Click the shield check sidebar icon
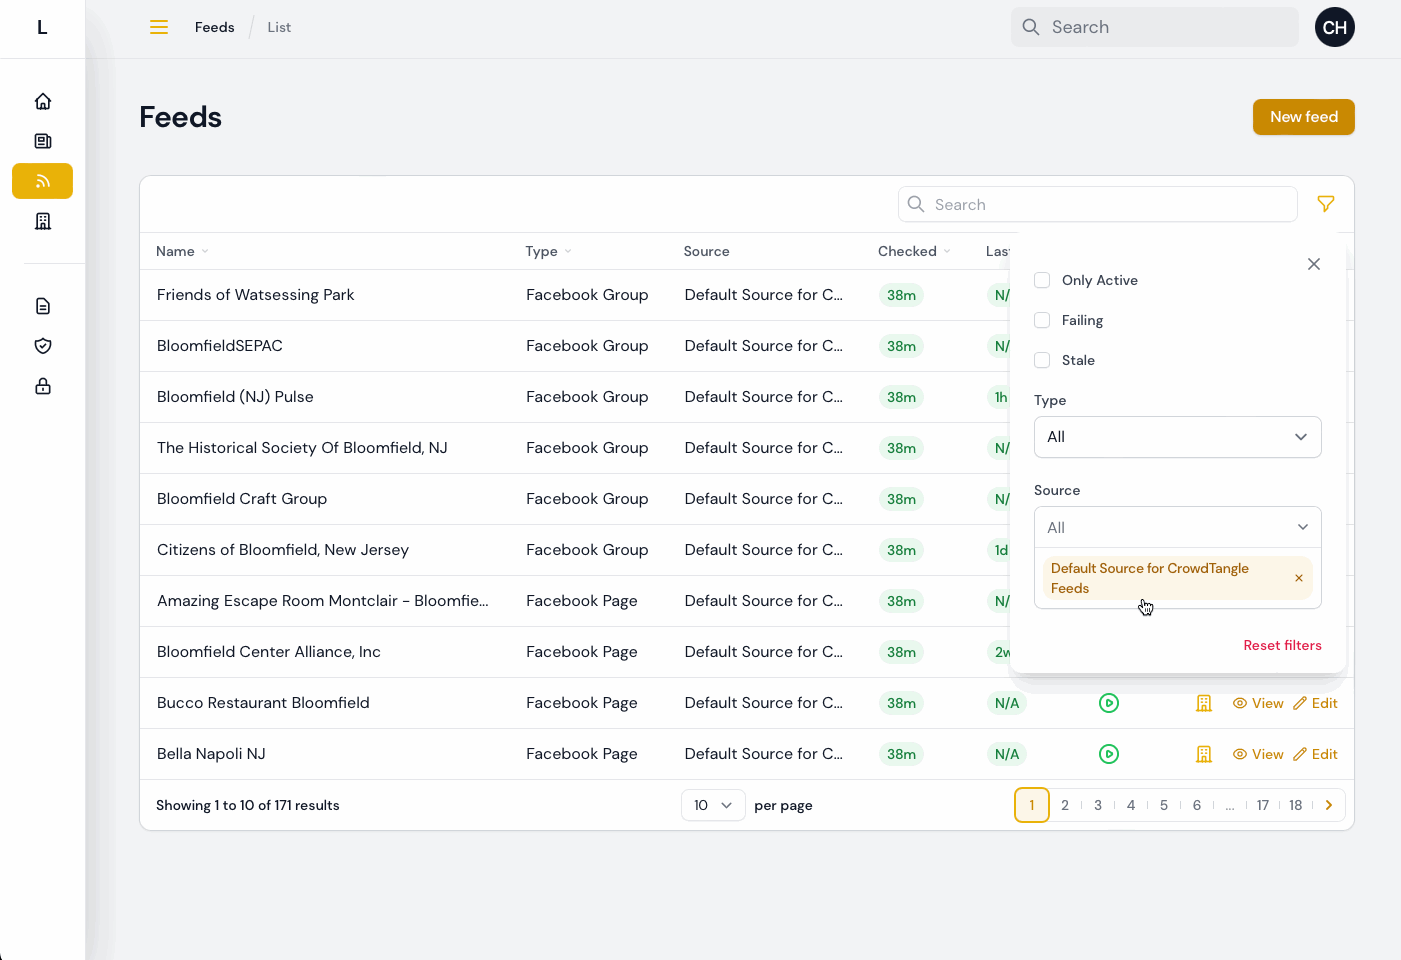The height and width of the screenshot is (960, 1401). tap(43, 346)
